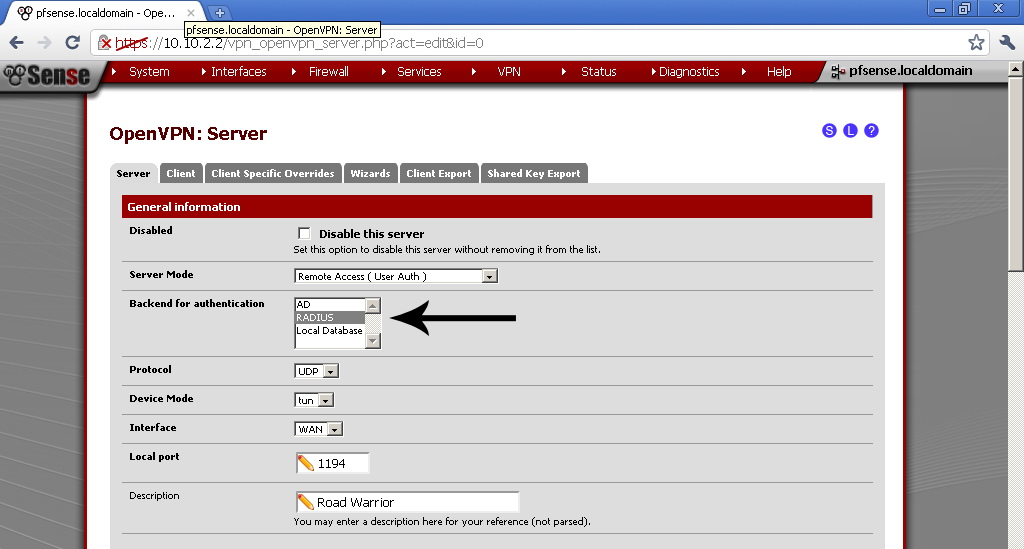This screenshot has width=1024, height=549.
Task: Click the Local port input field
Action: click(332, 463)
